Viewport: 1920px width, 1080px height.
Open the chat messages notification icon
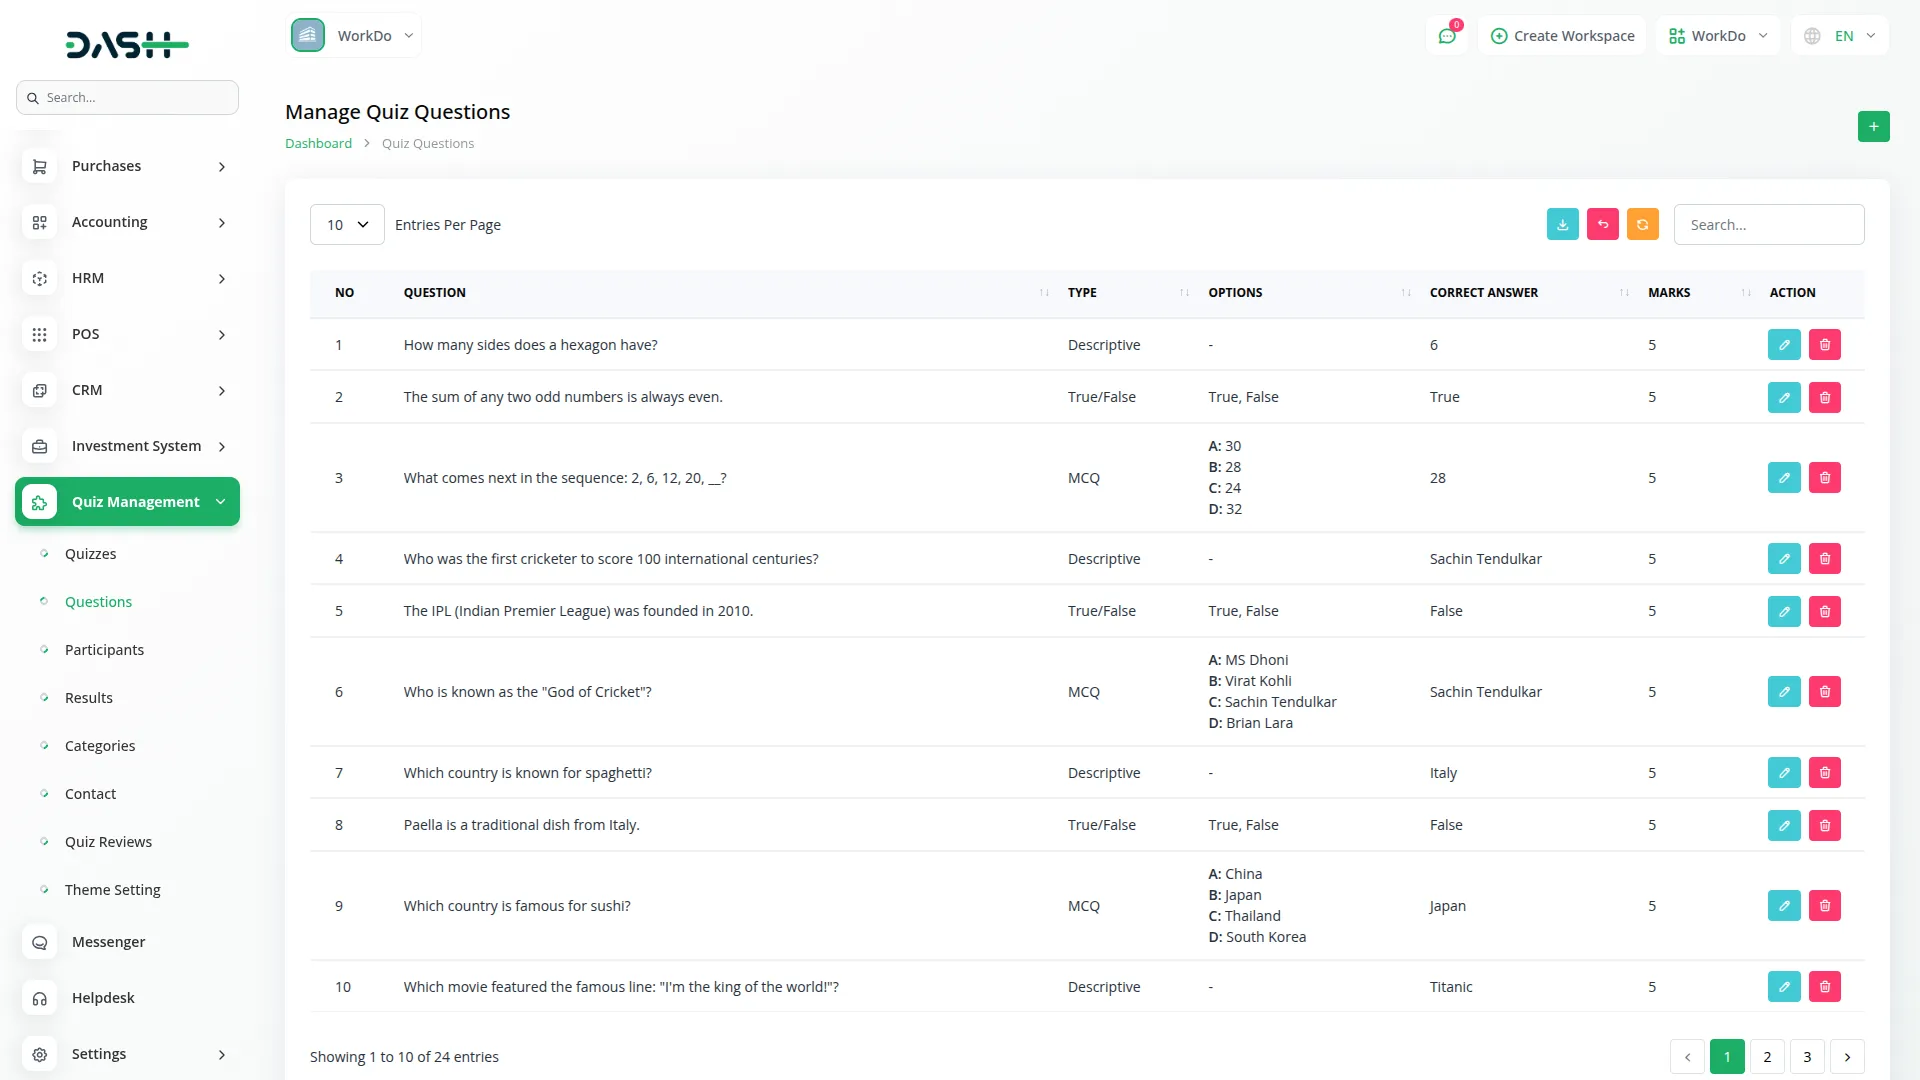[1447, 36]
